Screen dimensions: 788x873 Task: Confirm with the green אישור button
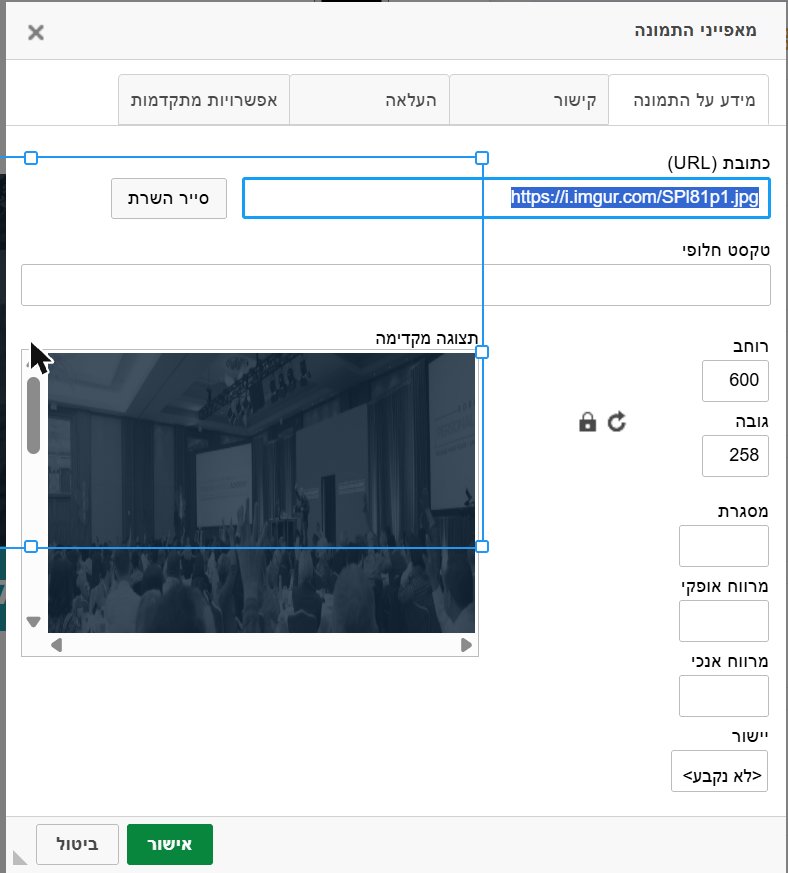click(x=170, y=844)
